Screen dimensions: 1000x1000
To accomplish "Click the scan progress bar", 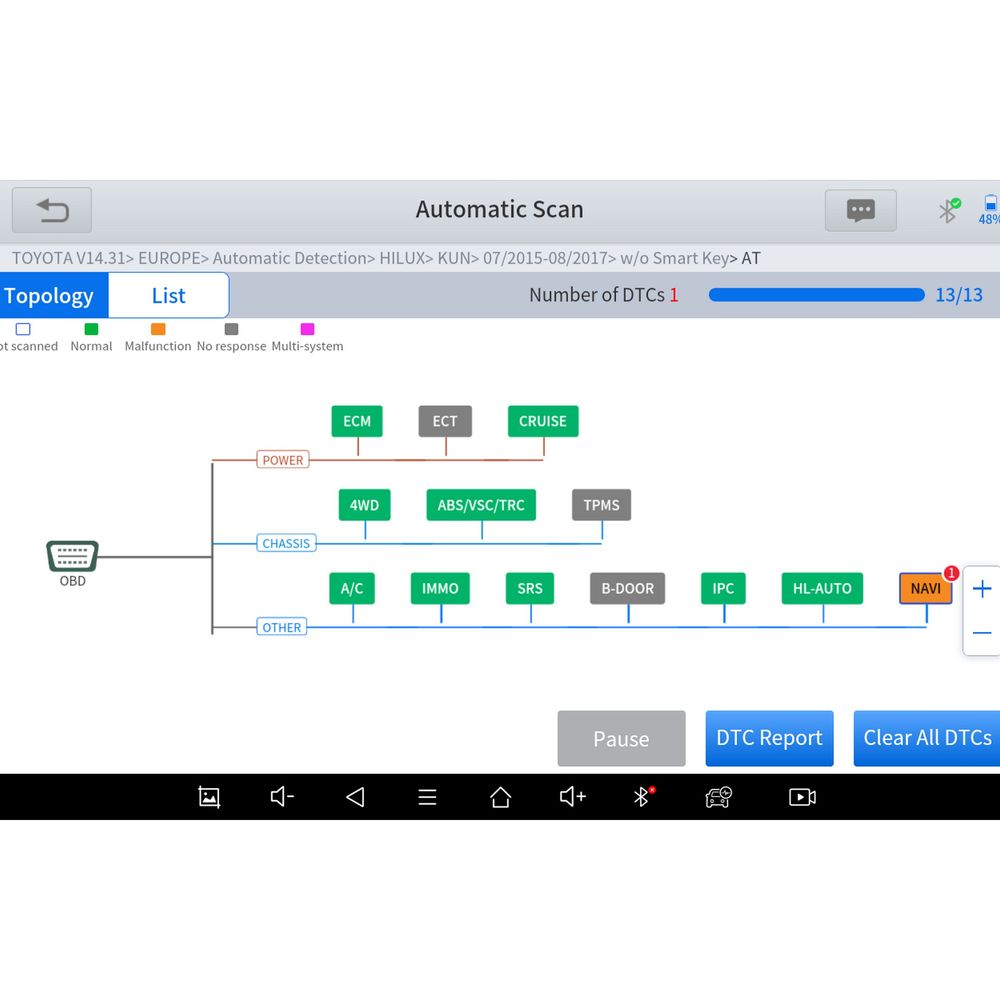I will (x=816, y=295).
